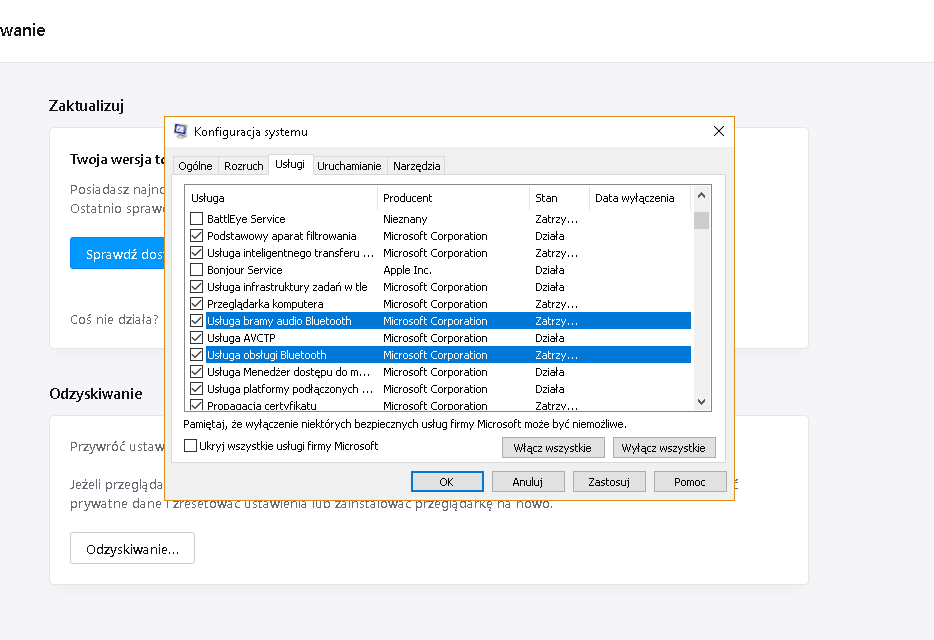Sort by Data wyłączenia column header

[634, 198]
